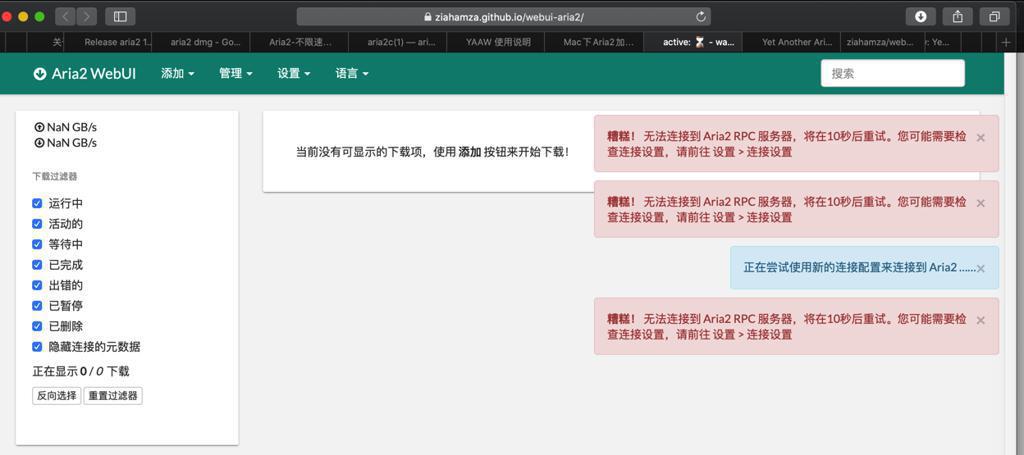This screenshot has height=455, width=1024.
Task: Open a new tab with the plus icon
Action: coord(1006,42)
